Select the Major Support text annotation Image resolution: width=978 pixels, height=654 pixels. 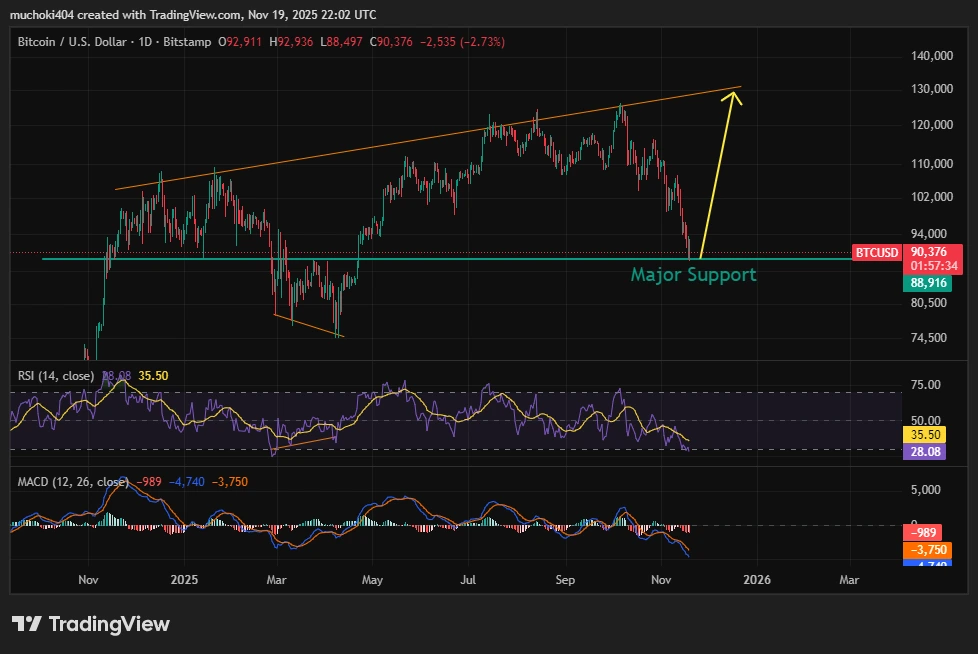tap(693, 274)
